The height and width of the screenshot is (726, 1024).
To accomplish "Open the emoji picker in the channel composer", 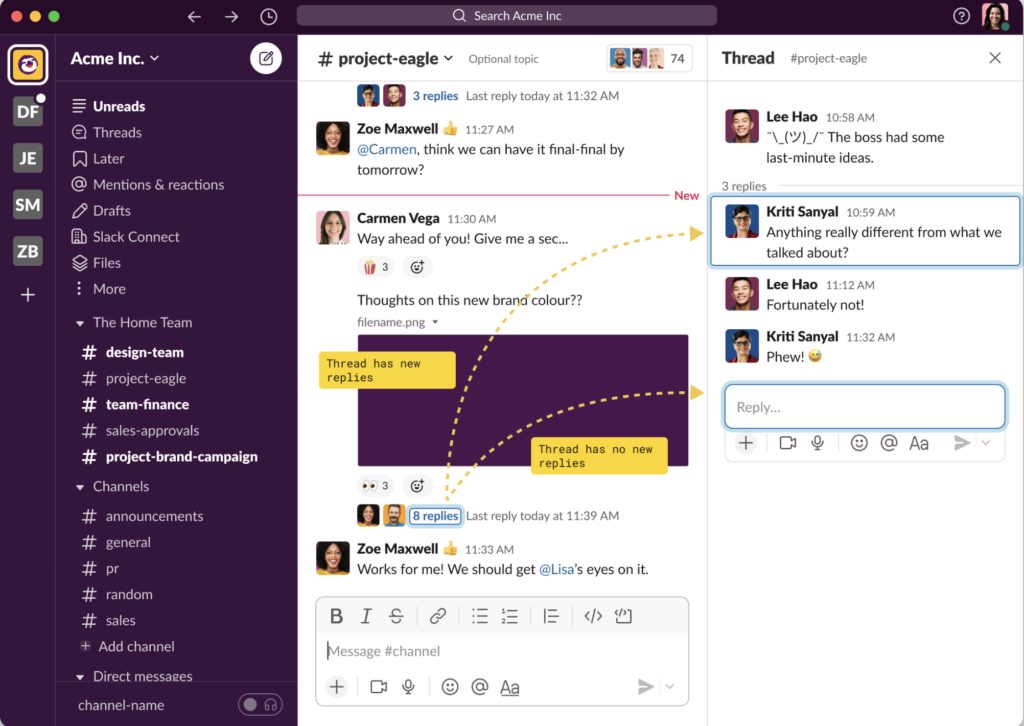I will (450, 687).
